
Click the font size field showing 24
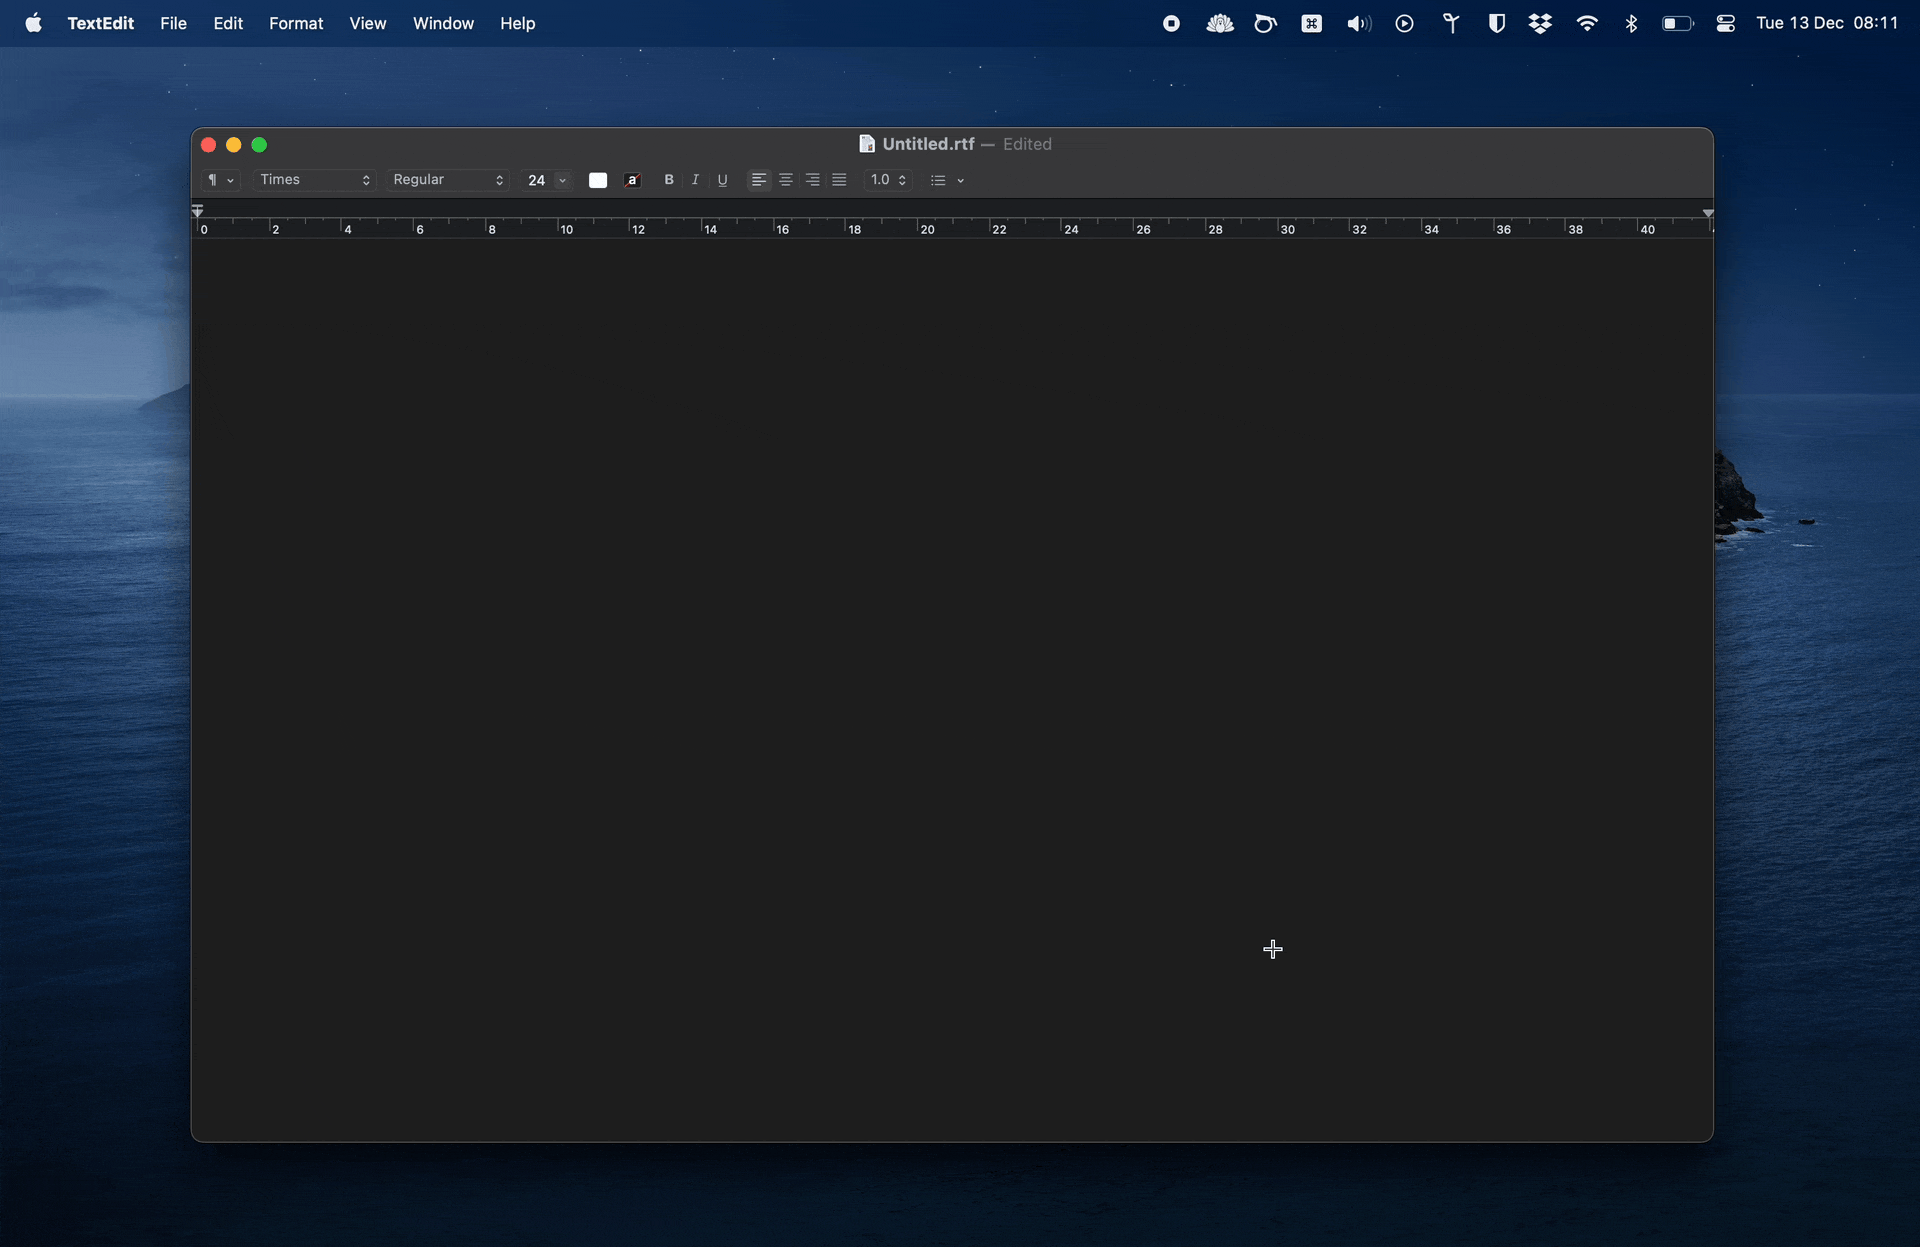(537, 180)
